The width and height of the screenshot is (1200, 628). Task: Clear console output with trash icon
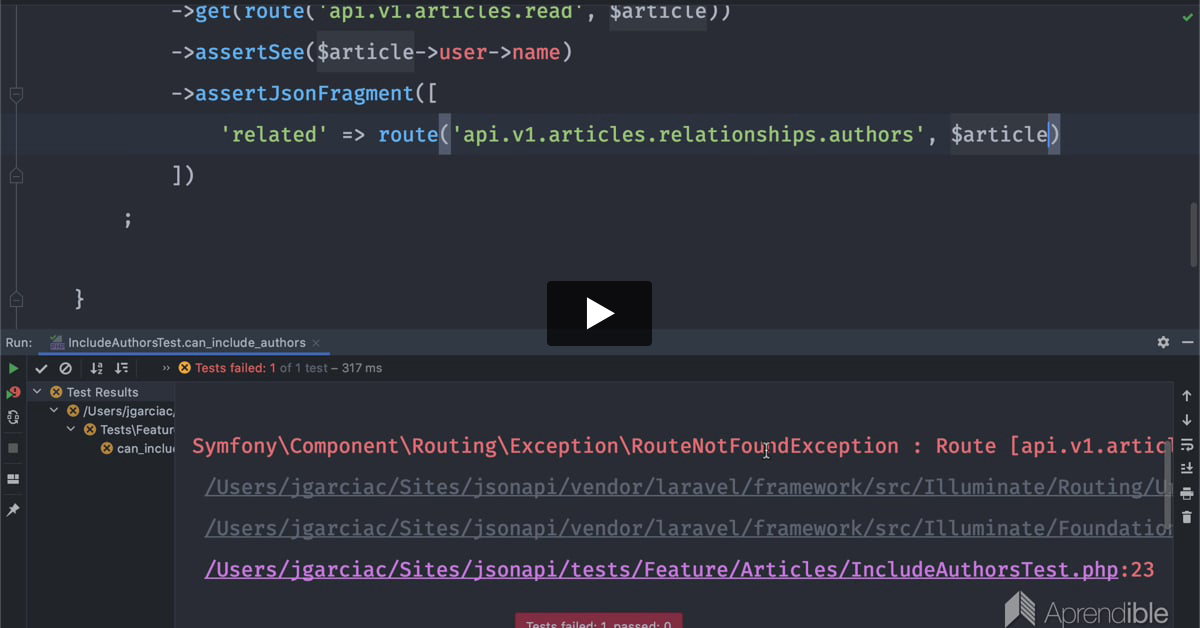point(1187,517)
